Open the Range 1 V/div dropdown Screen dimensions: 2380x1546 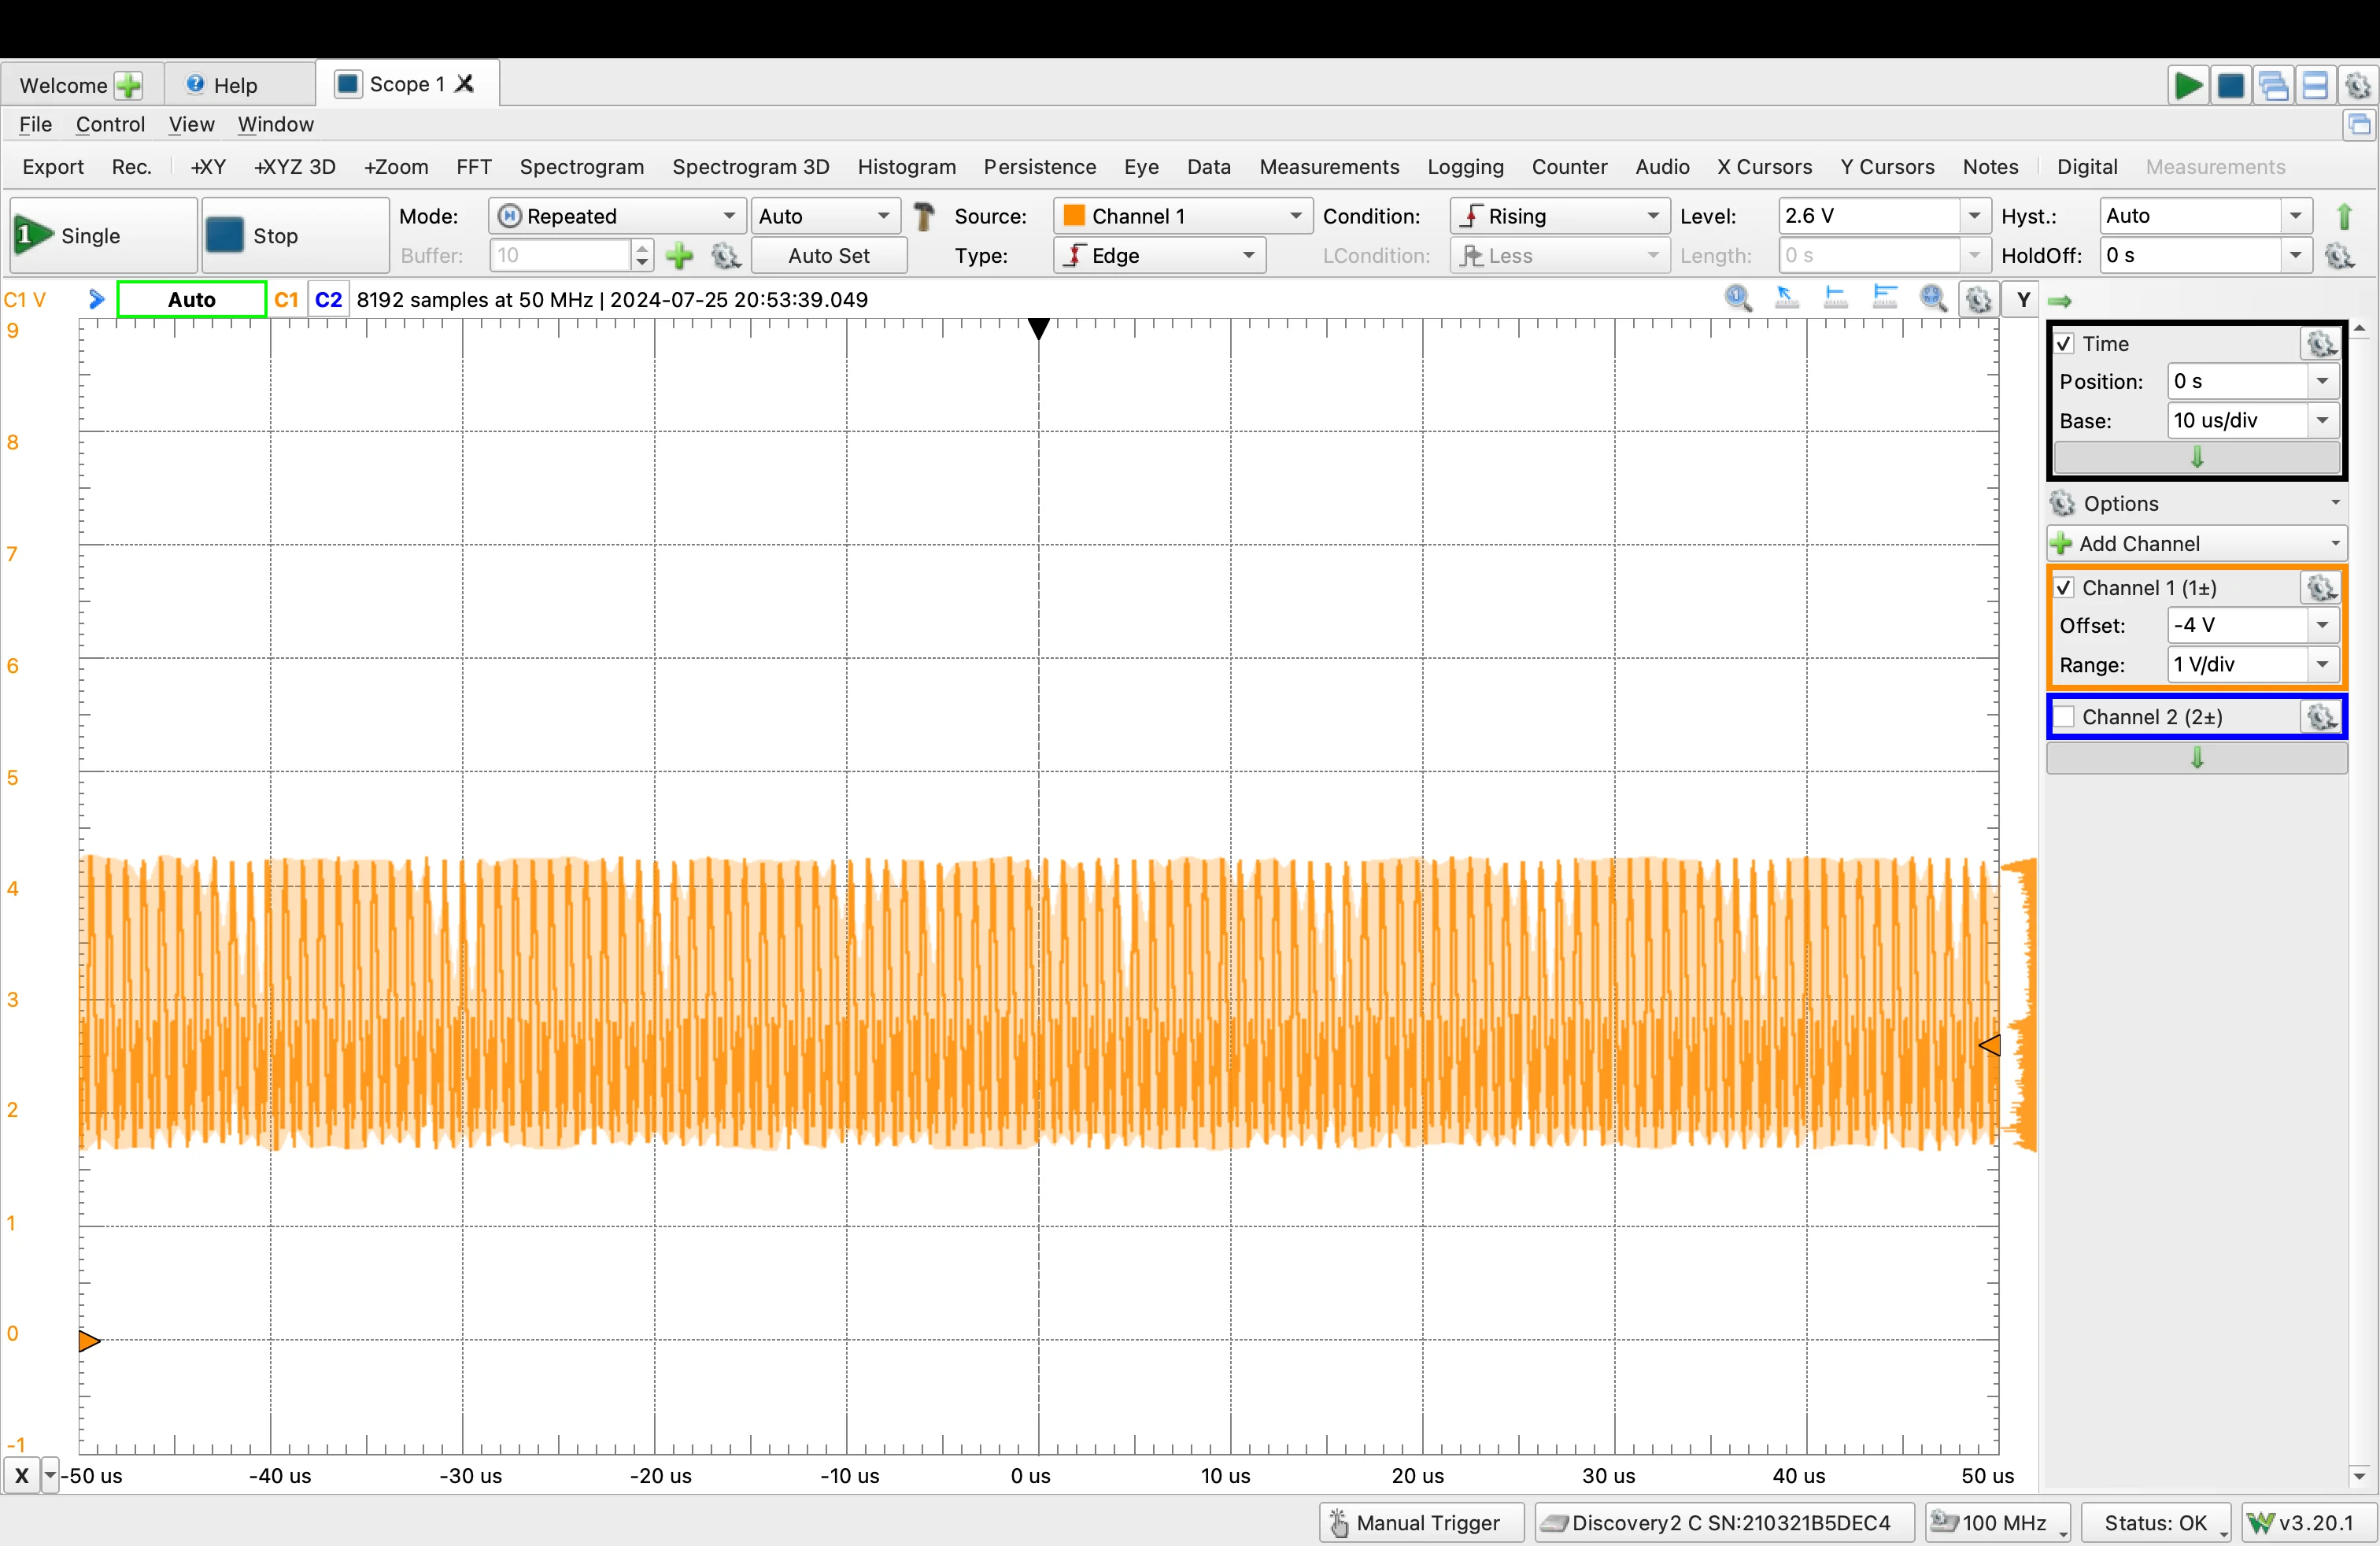click(x=2322, y=665)
